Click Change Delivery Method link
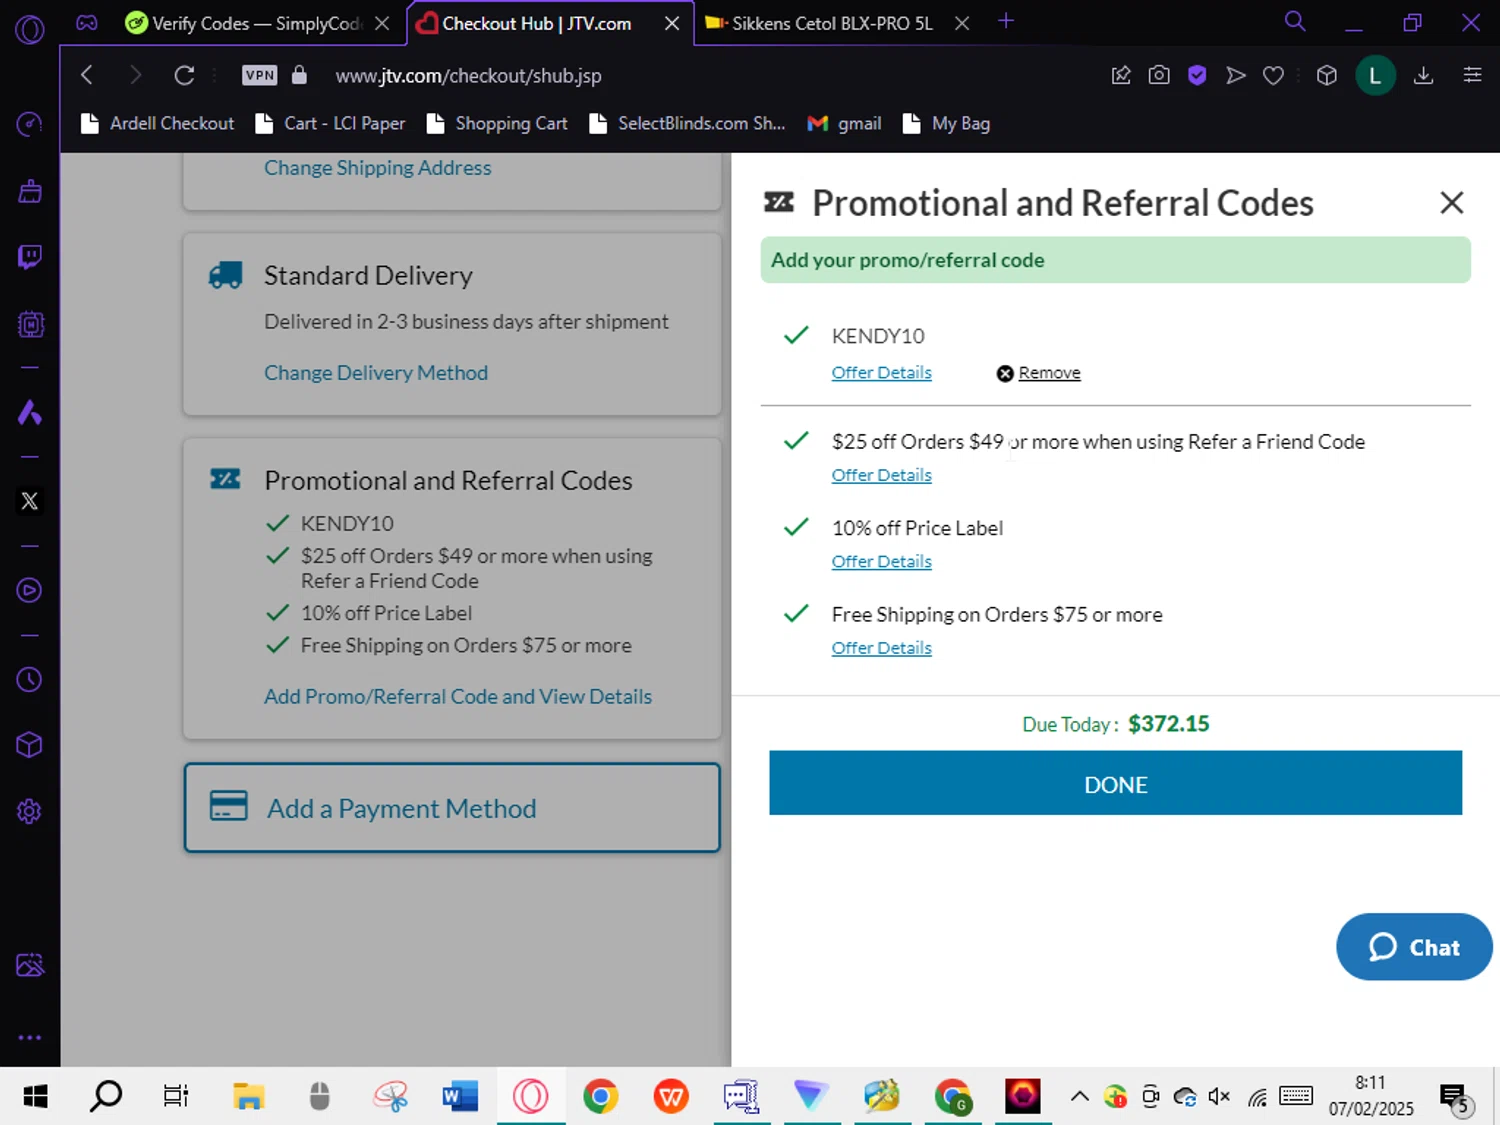This screenshot has height=1125, width=1500. tap(376, 373)
